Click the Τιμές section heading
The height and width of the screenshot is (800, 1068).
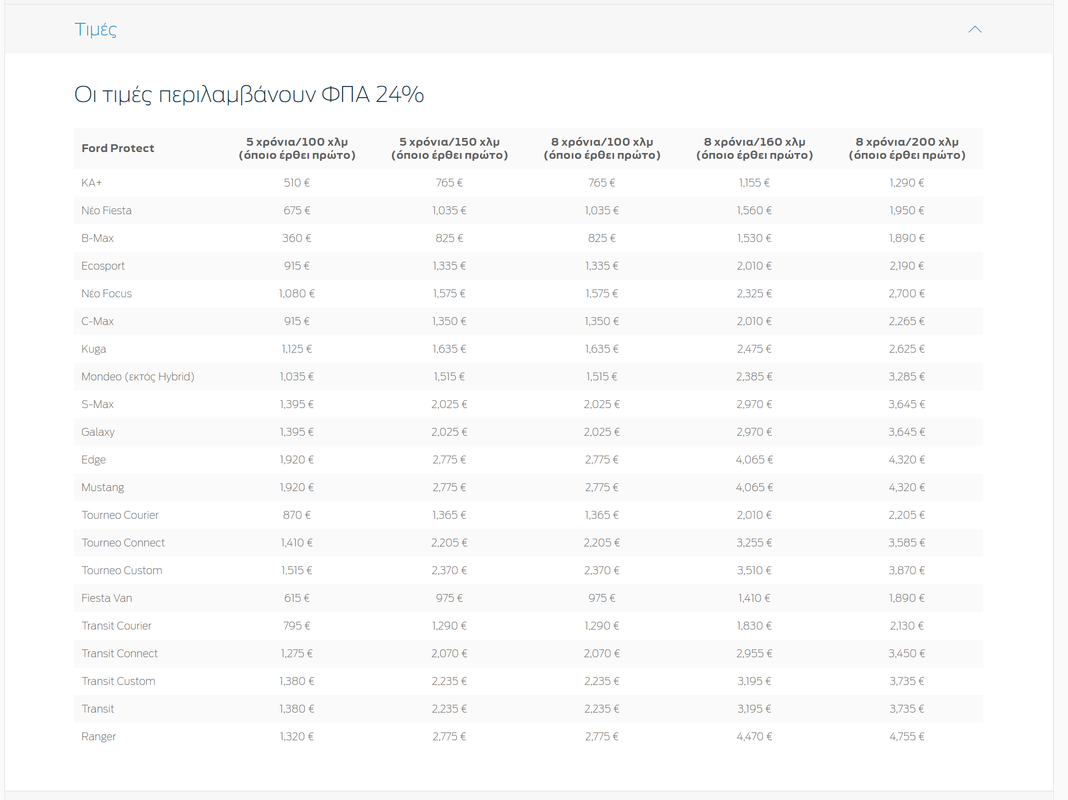point(95,29)
